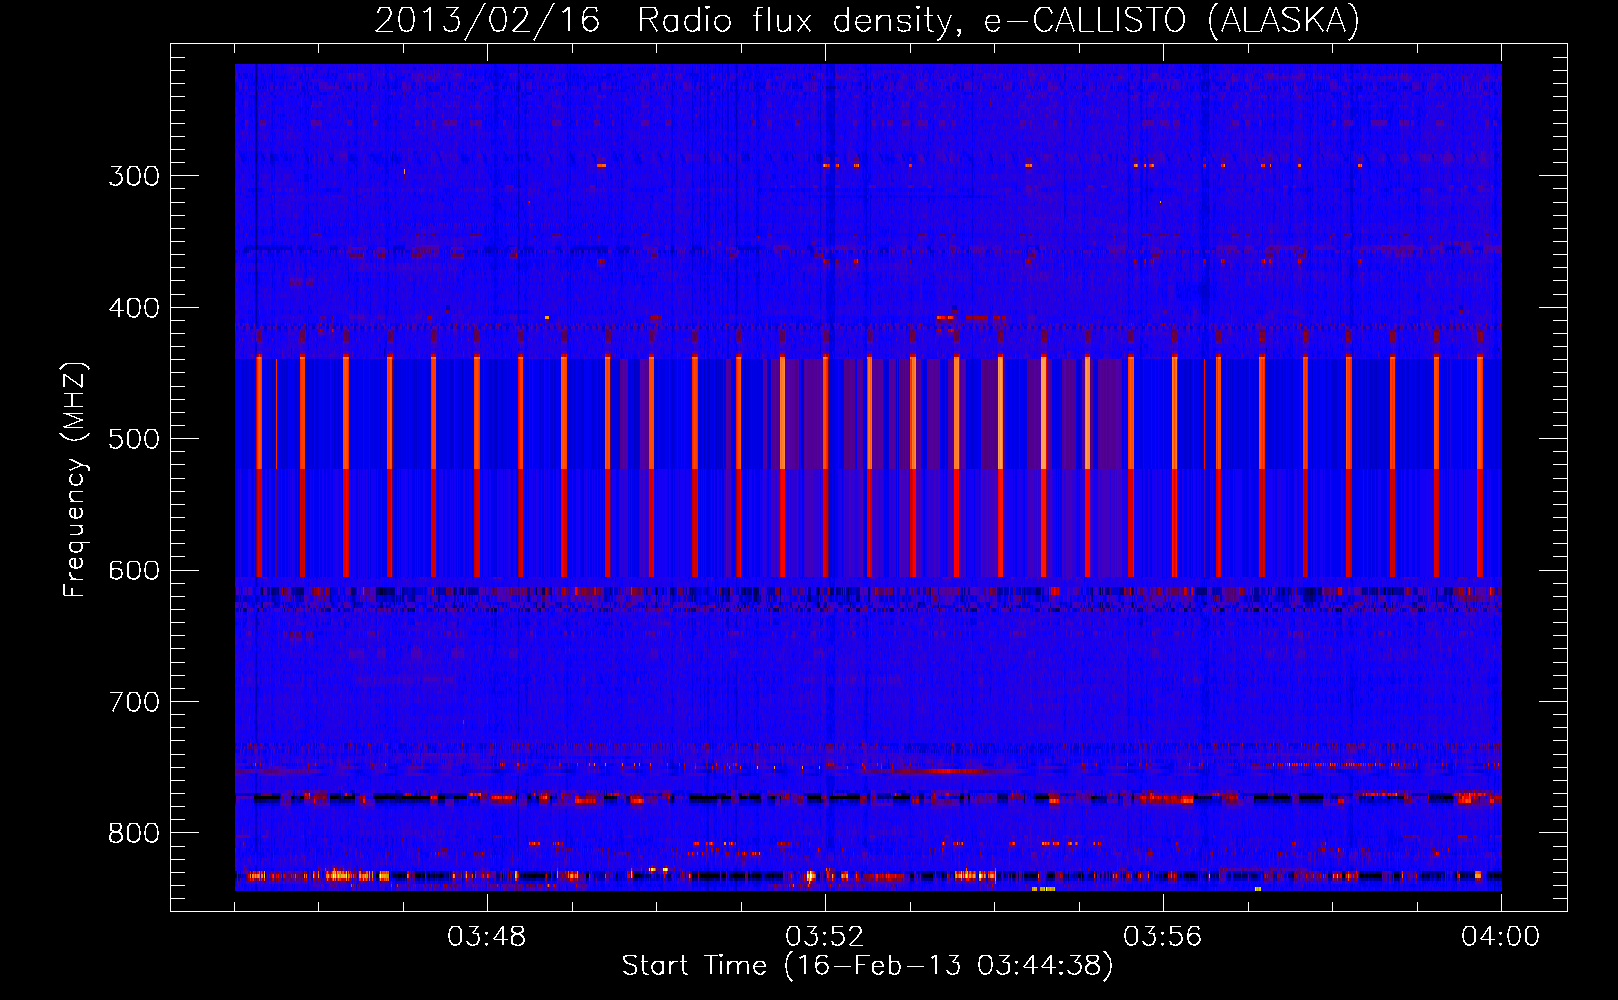
Task: Select the 500 frequency tick label
Action: [134, 439]
